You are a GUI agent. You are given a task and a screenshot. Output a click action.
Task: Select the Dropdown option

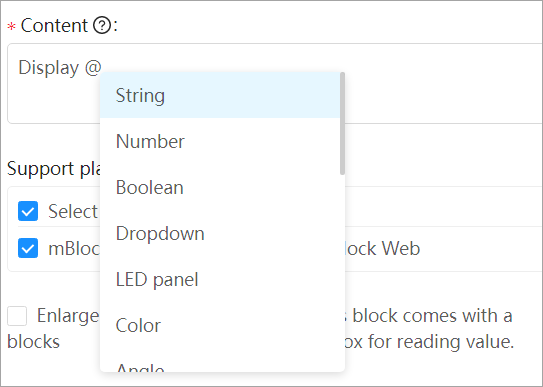[220, 233]
